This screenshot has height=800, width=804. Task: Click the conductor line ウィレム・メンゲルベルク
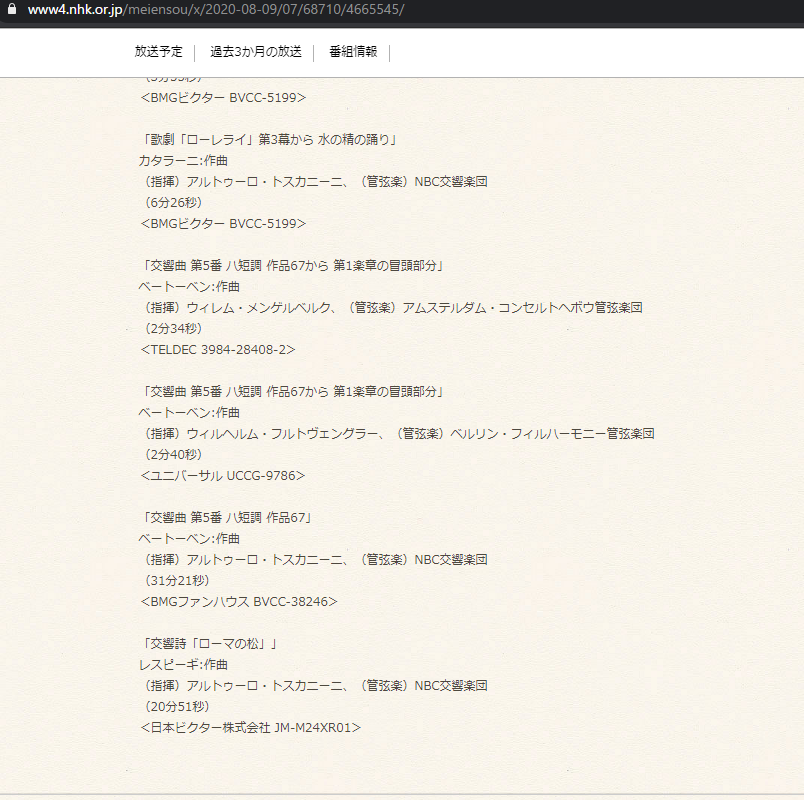(x=393, y=308)
